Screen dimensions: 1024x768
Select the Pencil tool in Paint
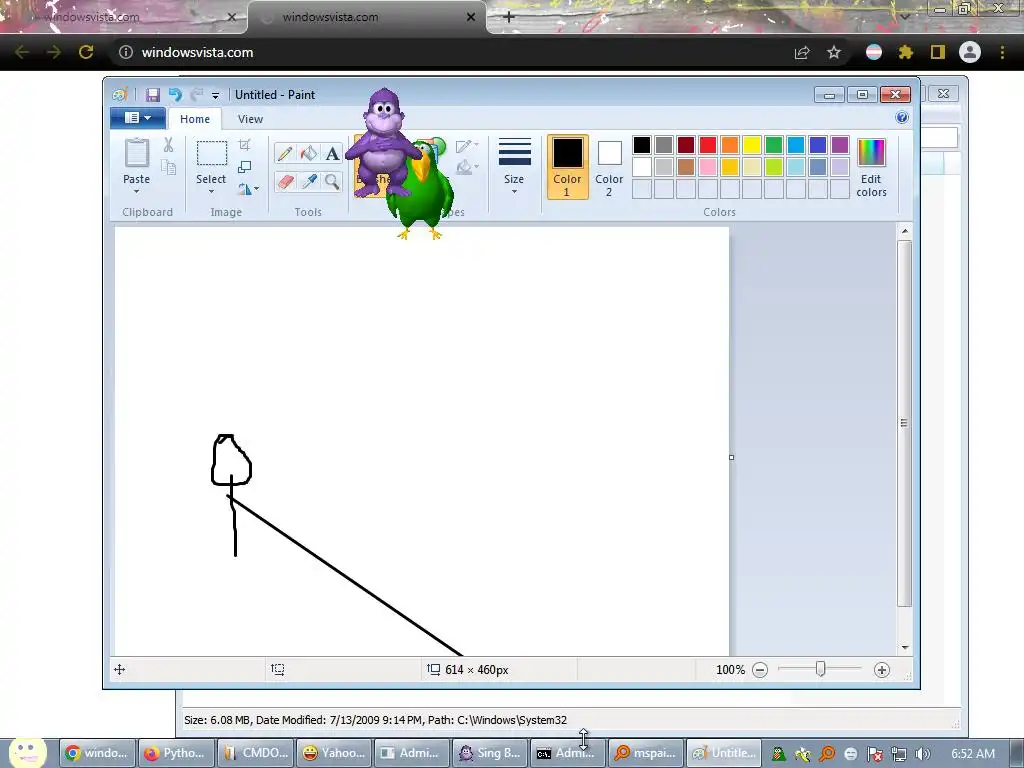pos(285,153)
